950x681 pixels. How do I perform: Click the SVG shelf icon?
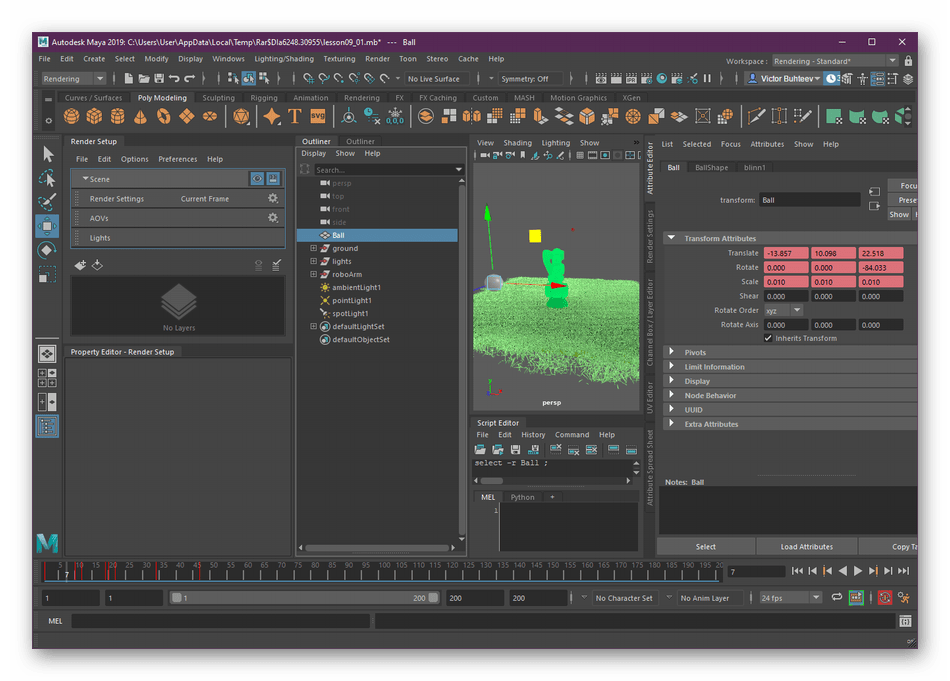point(317,116)
